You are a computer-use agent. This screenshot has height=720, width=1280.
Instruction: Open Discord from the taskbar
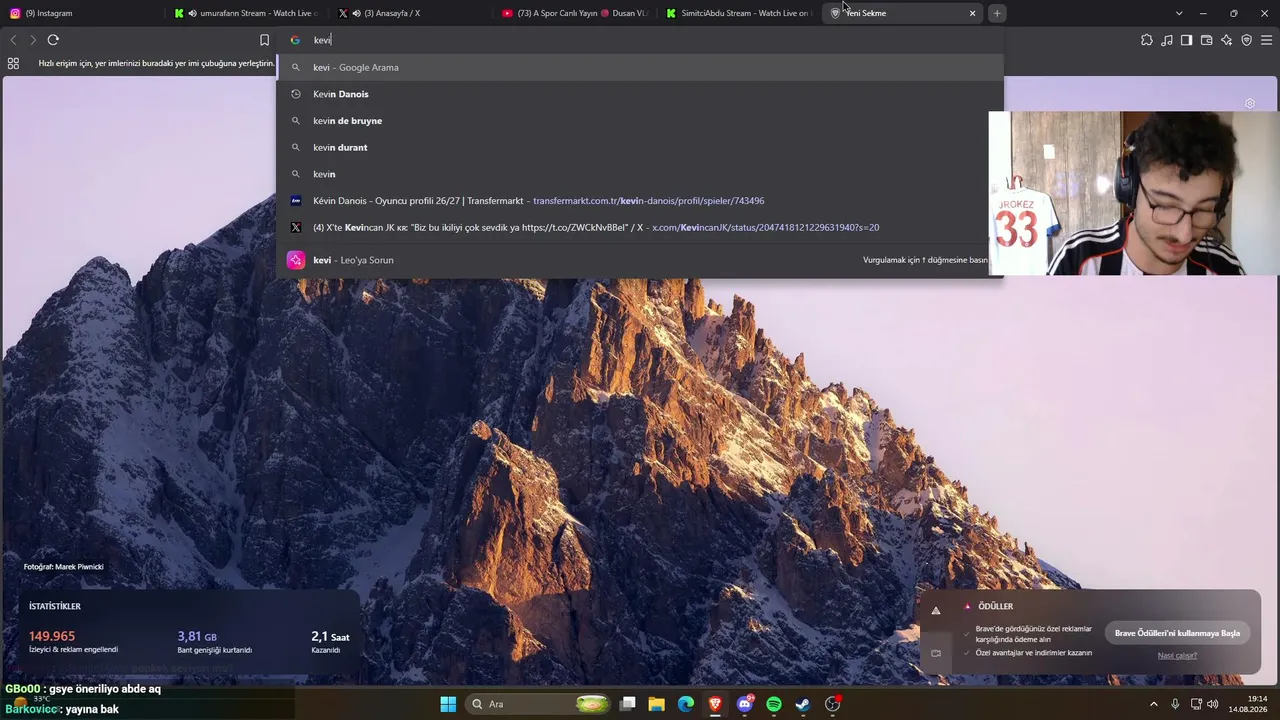(745, 704)
